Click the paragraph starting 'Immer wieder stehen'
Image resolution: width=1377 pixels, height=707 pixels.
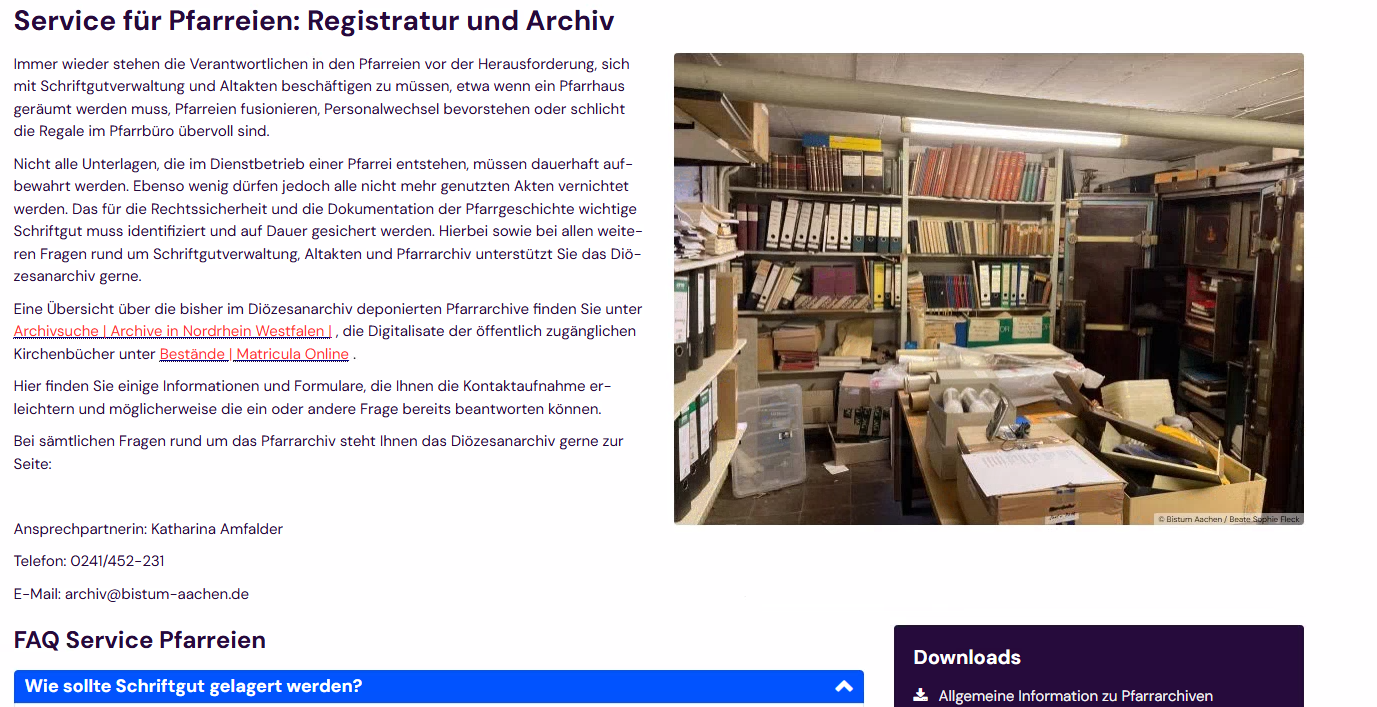(x=322, y=97)
